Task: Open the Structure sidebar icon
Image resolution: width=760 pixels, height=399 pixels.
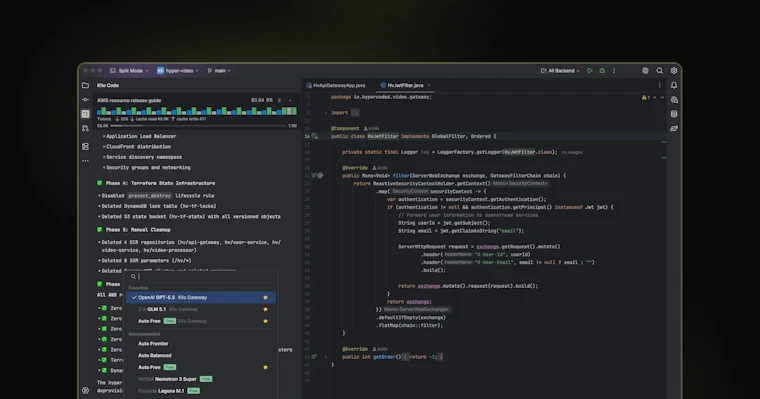Action: 85,146
